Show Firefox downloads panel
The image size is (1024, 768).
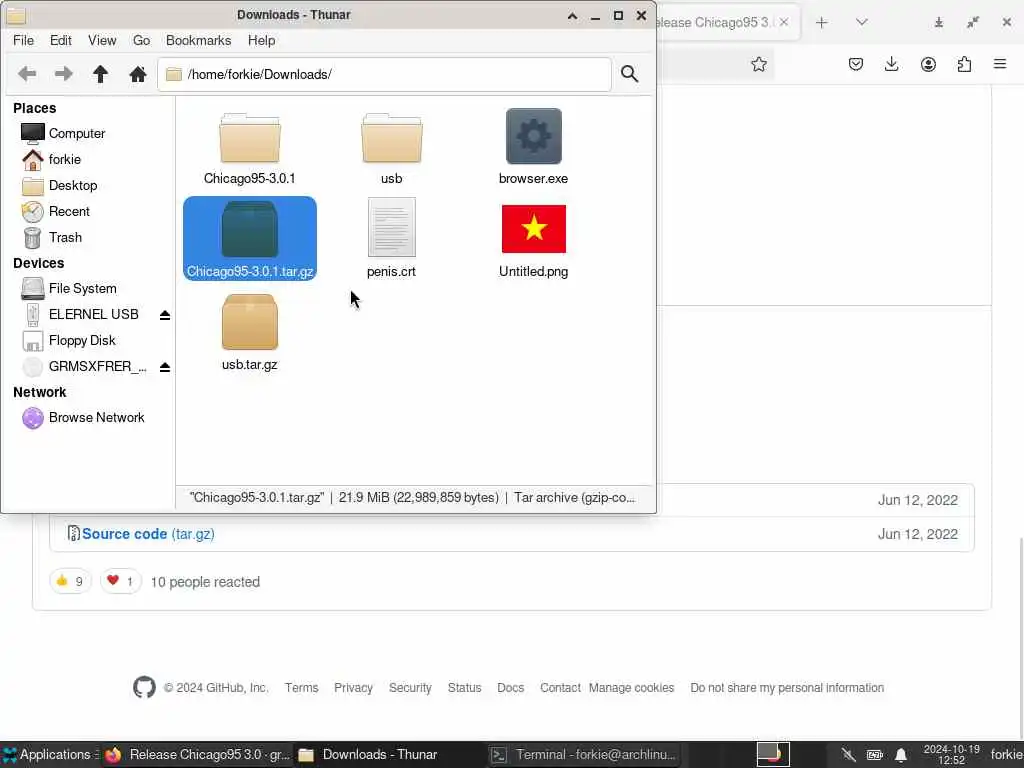click(891, 64)
